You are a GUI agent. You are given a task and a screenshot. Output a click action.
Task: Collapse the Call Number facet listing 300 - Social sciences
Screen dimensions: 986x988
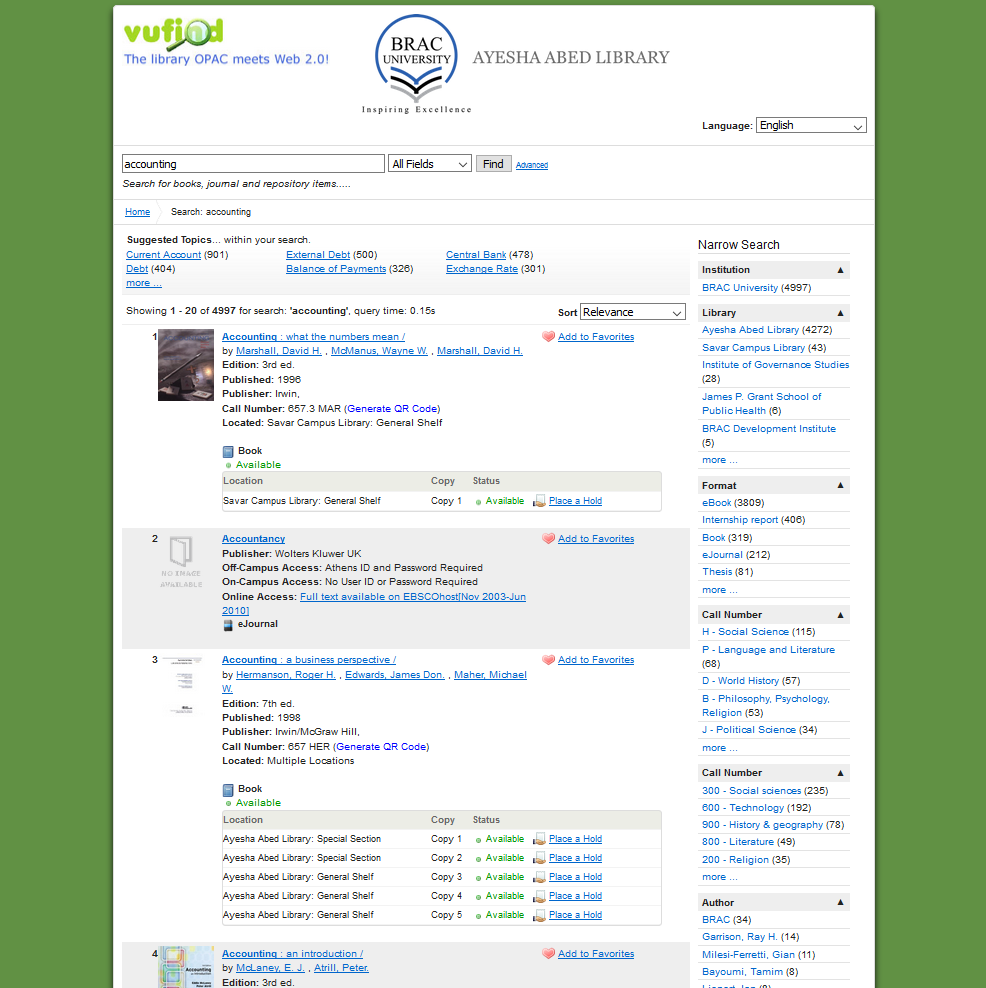840,773
